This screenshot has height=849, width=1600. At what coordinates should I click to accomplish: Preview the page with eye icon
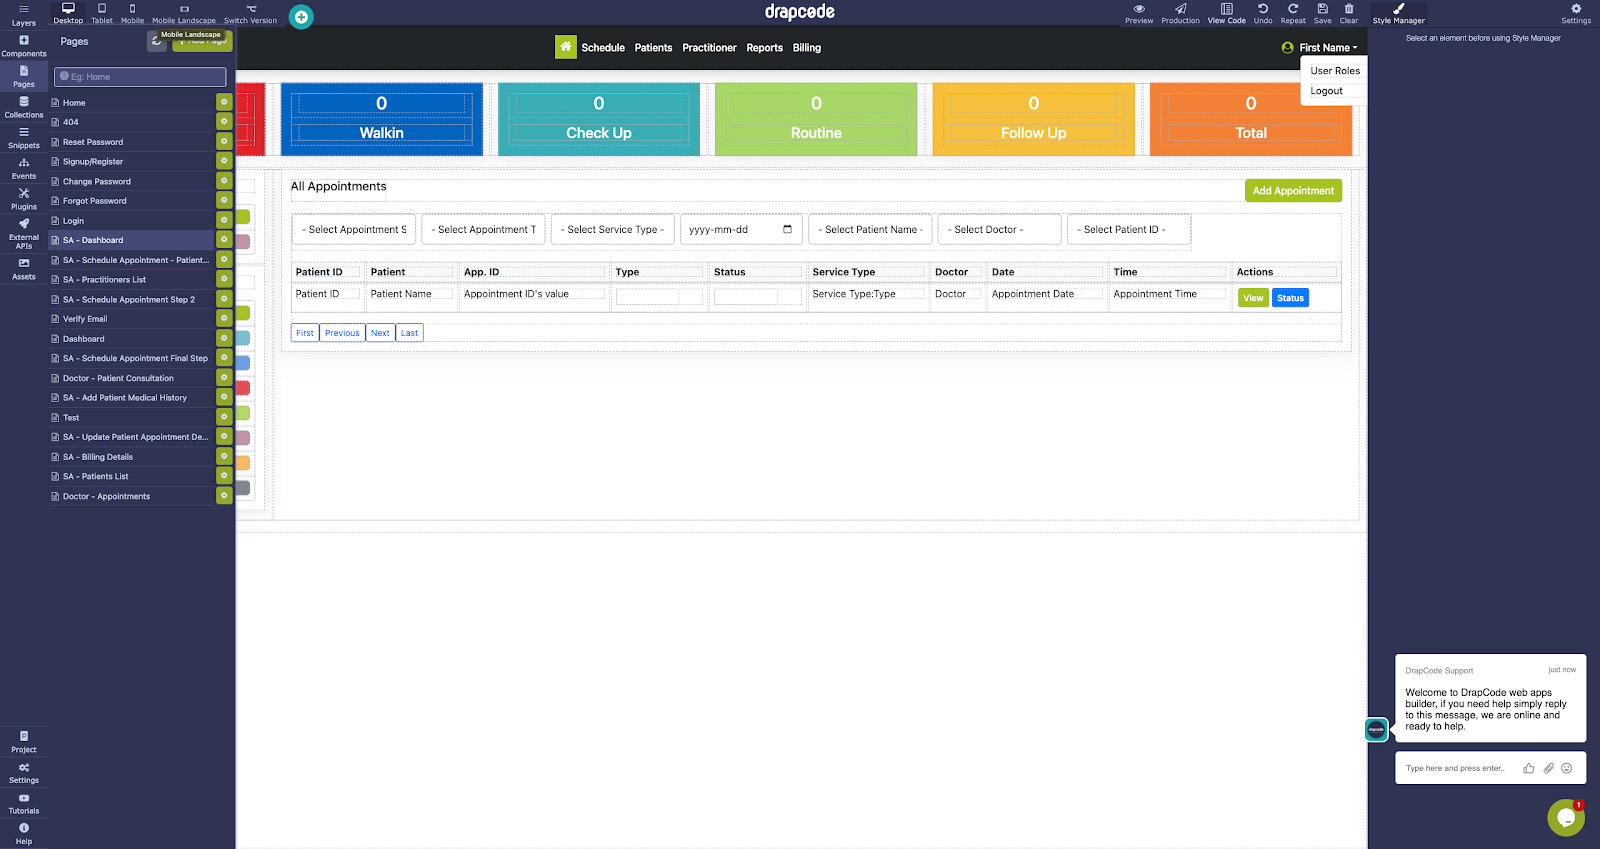[1139, 13]
